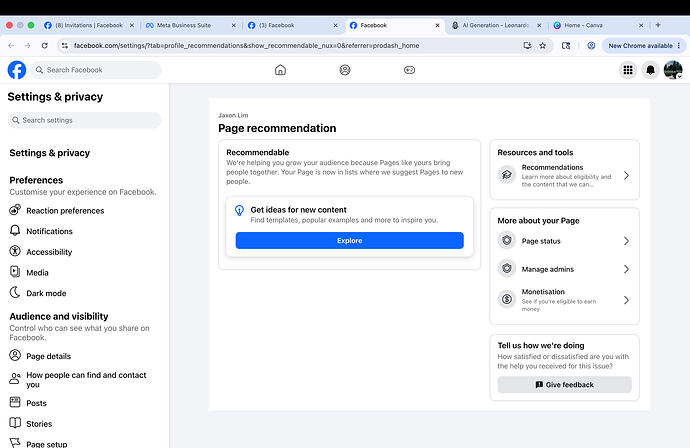Open Page details settings
Viewport: 690px width, 448px height.
click(48, 356)
